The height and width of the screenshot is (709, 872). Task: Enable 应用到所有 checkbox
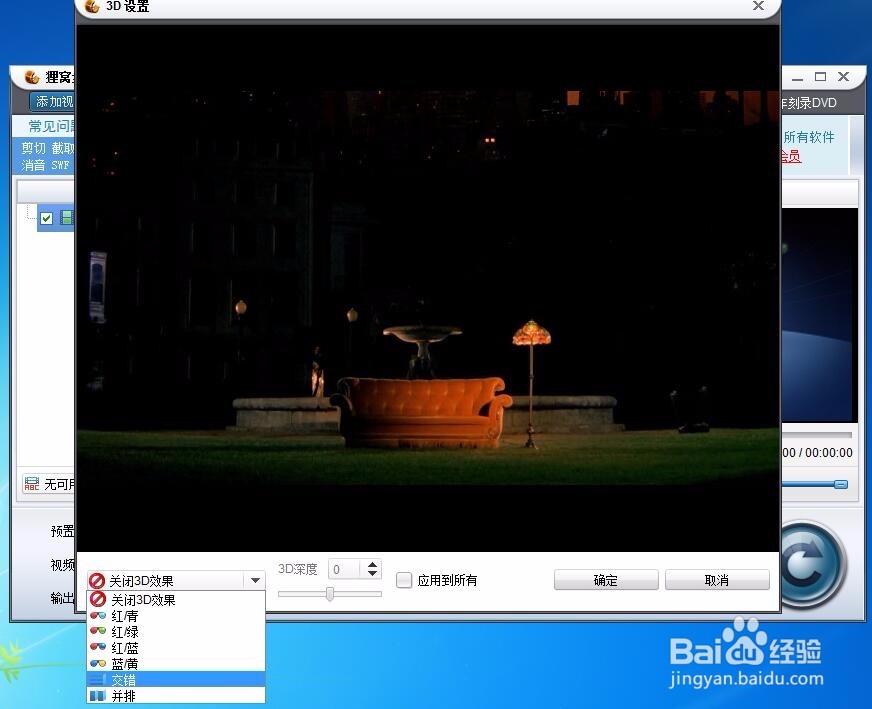tap(404, 580)
